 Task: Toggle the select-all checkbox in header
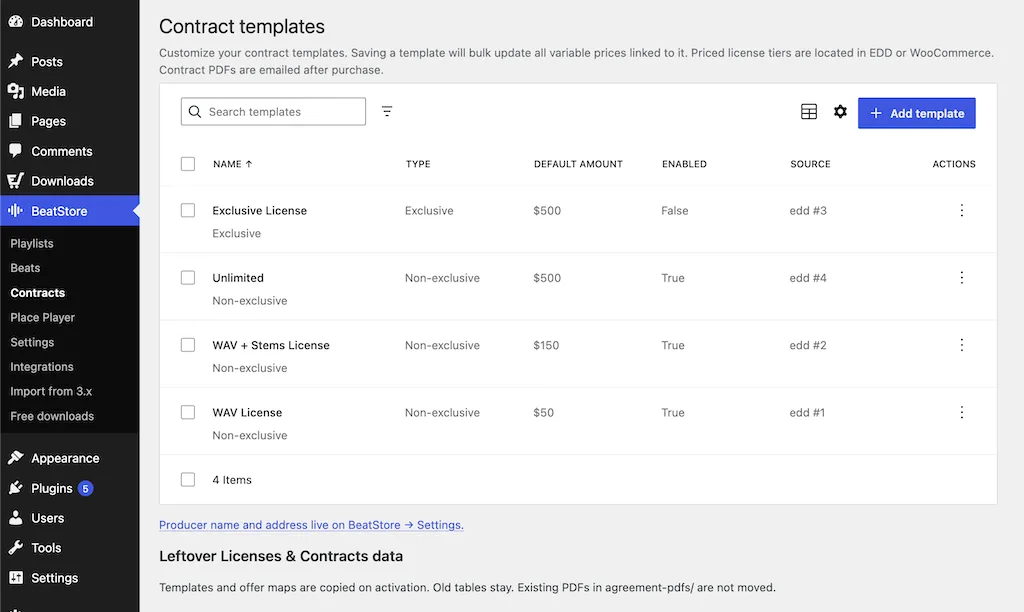click(x=187, y=164)
